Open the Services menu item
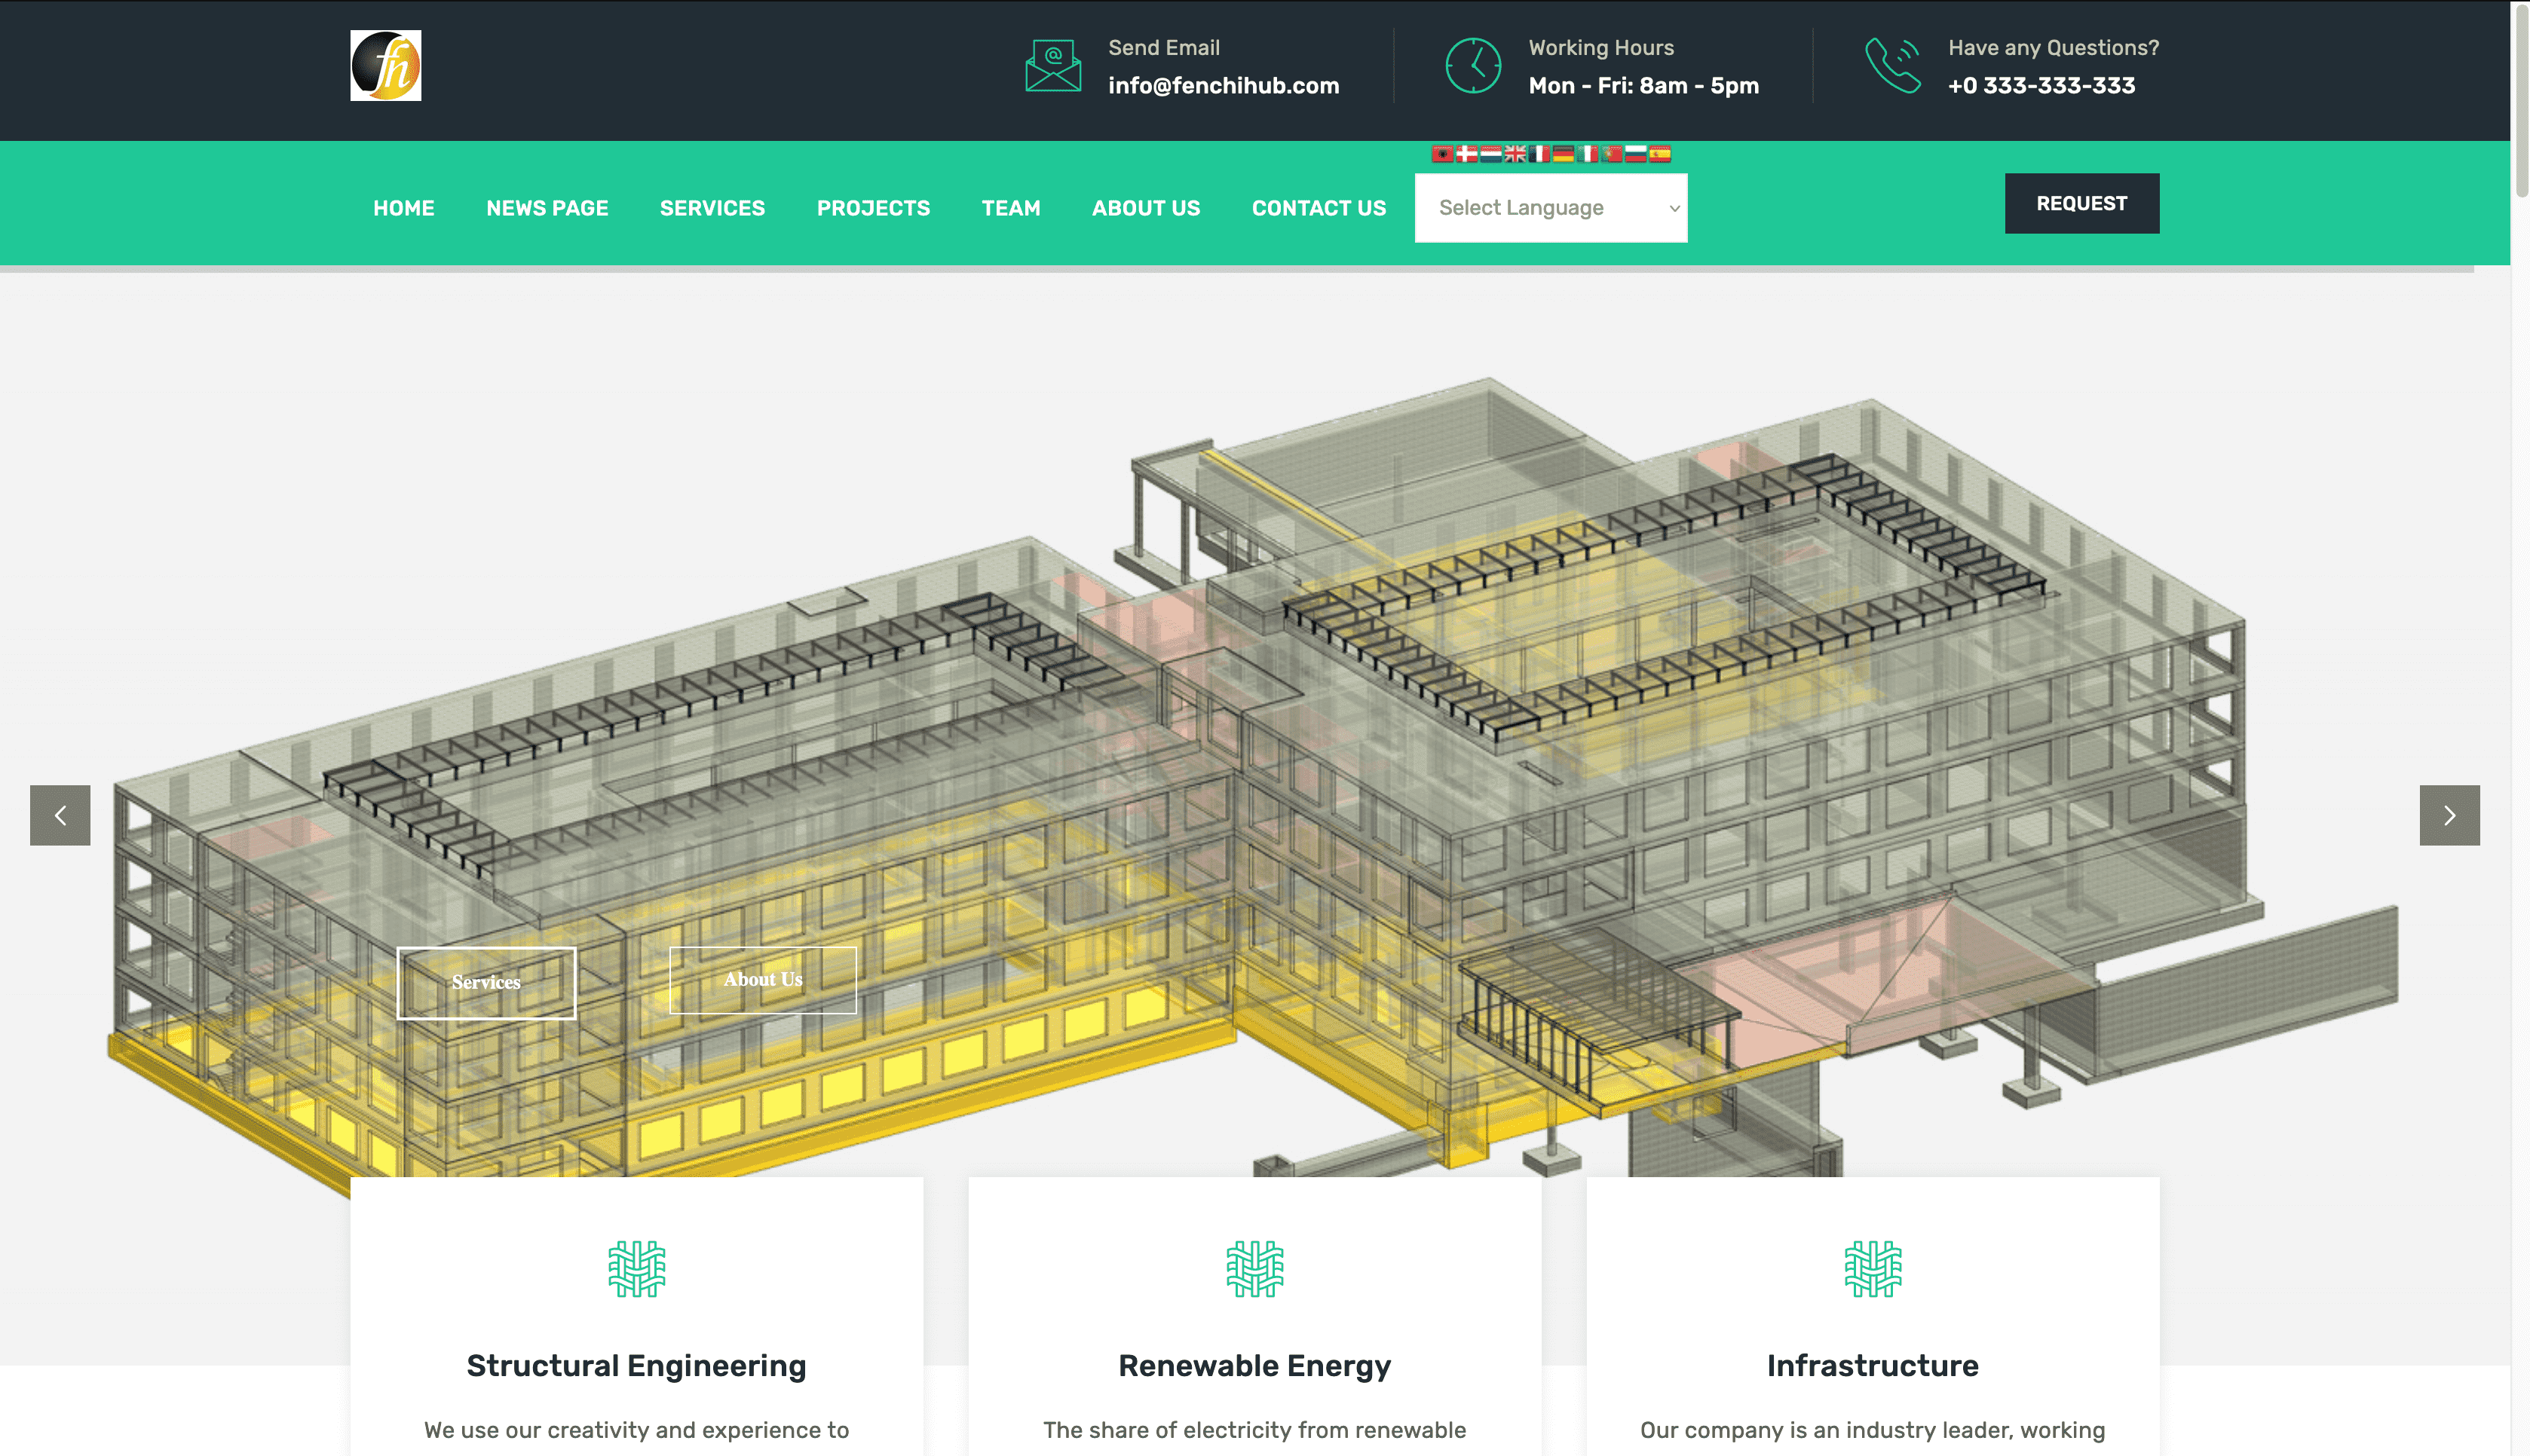2530x1456 pixels. pos(712,208)
